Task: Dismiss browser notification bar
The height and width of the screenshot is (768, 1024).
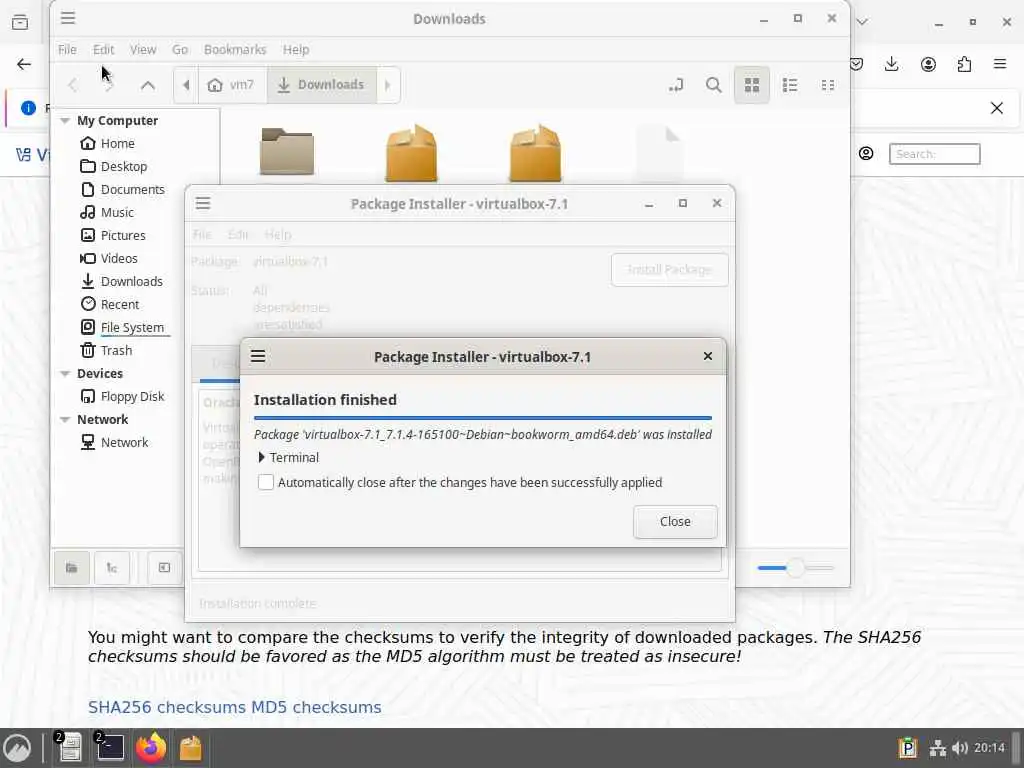Action: pos(997,108)
